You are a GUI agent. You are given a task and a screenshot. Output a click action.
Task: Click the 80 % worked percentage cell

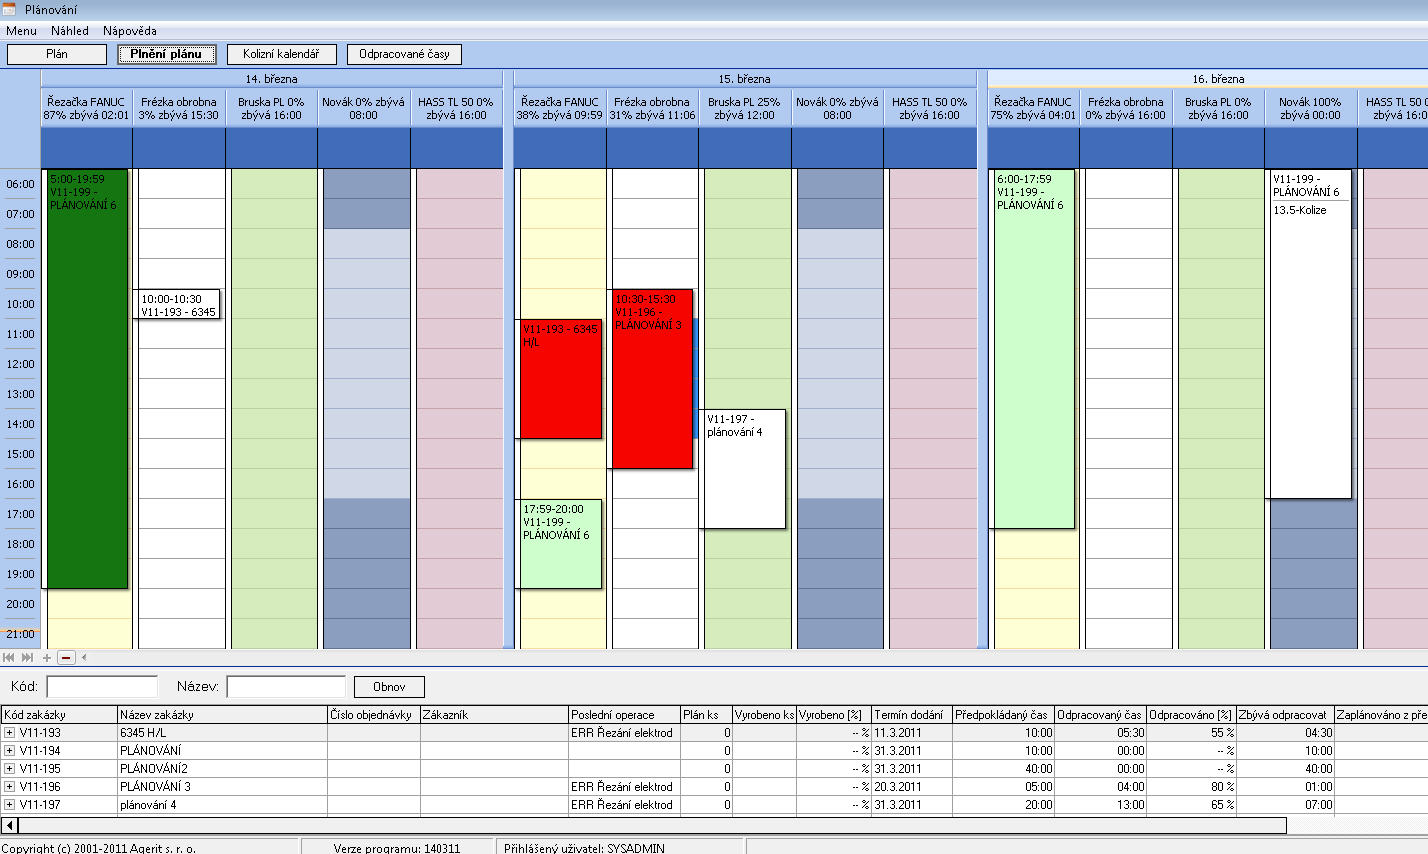click(1191, 787)
